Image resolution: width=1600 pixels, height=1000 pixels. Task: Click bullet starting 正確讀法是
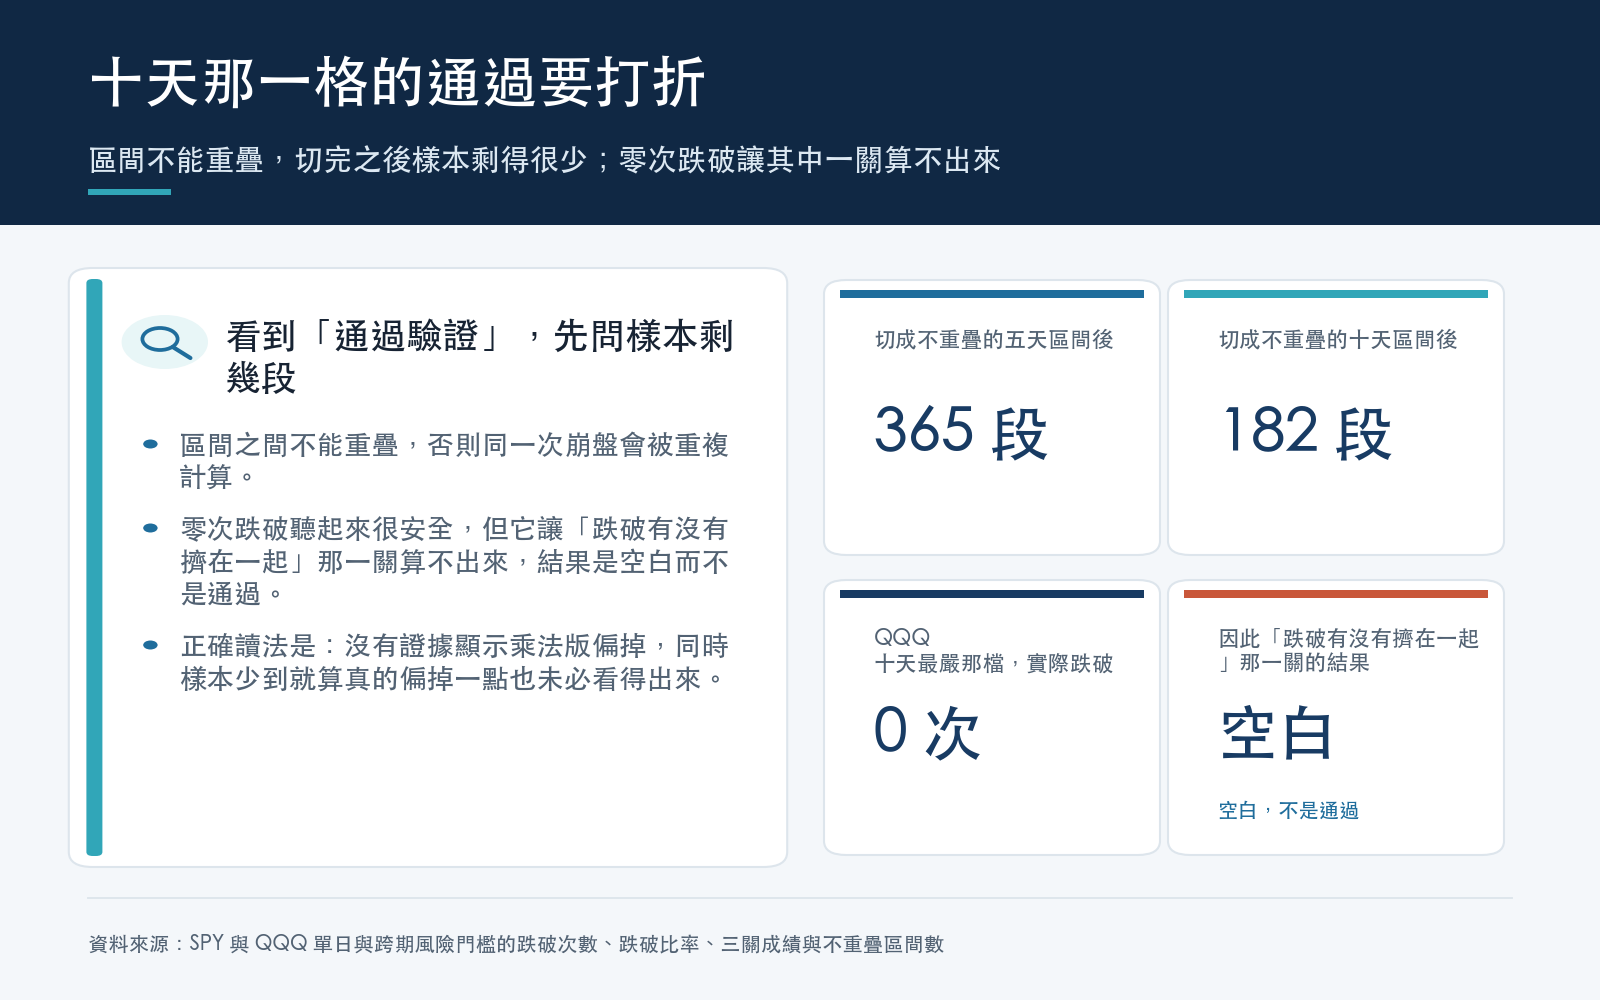click(x=454, y=662)
